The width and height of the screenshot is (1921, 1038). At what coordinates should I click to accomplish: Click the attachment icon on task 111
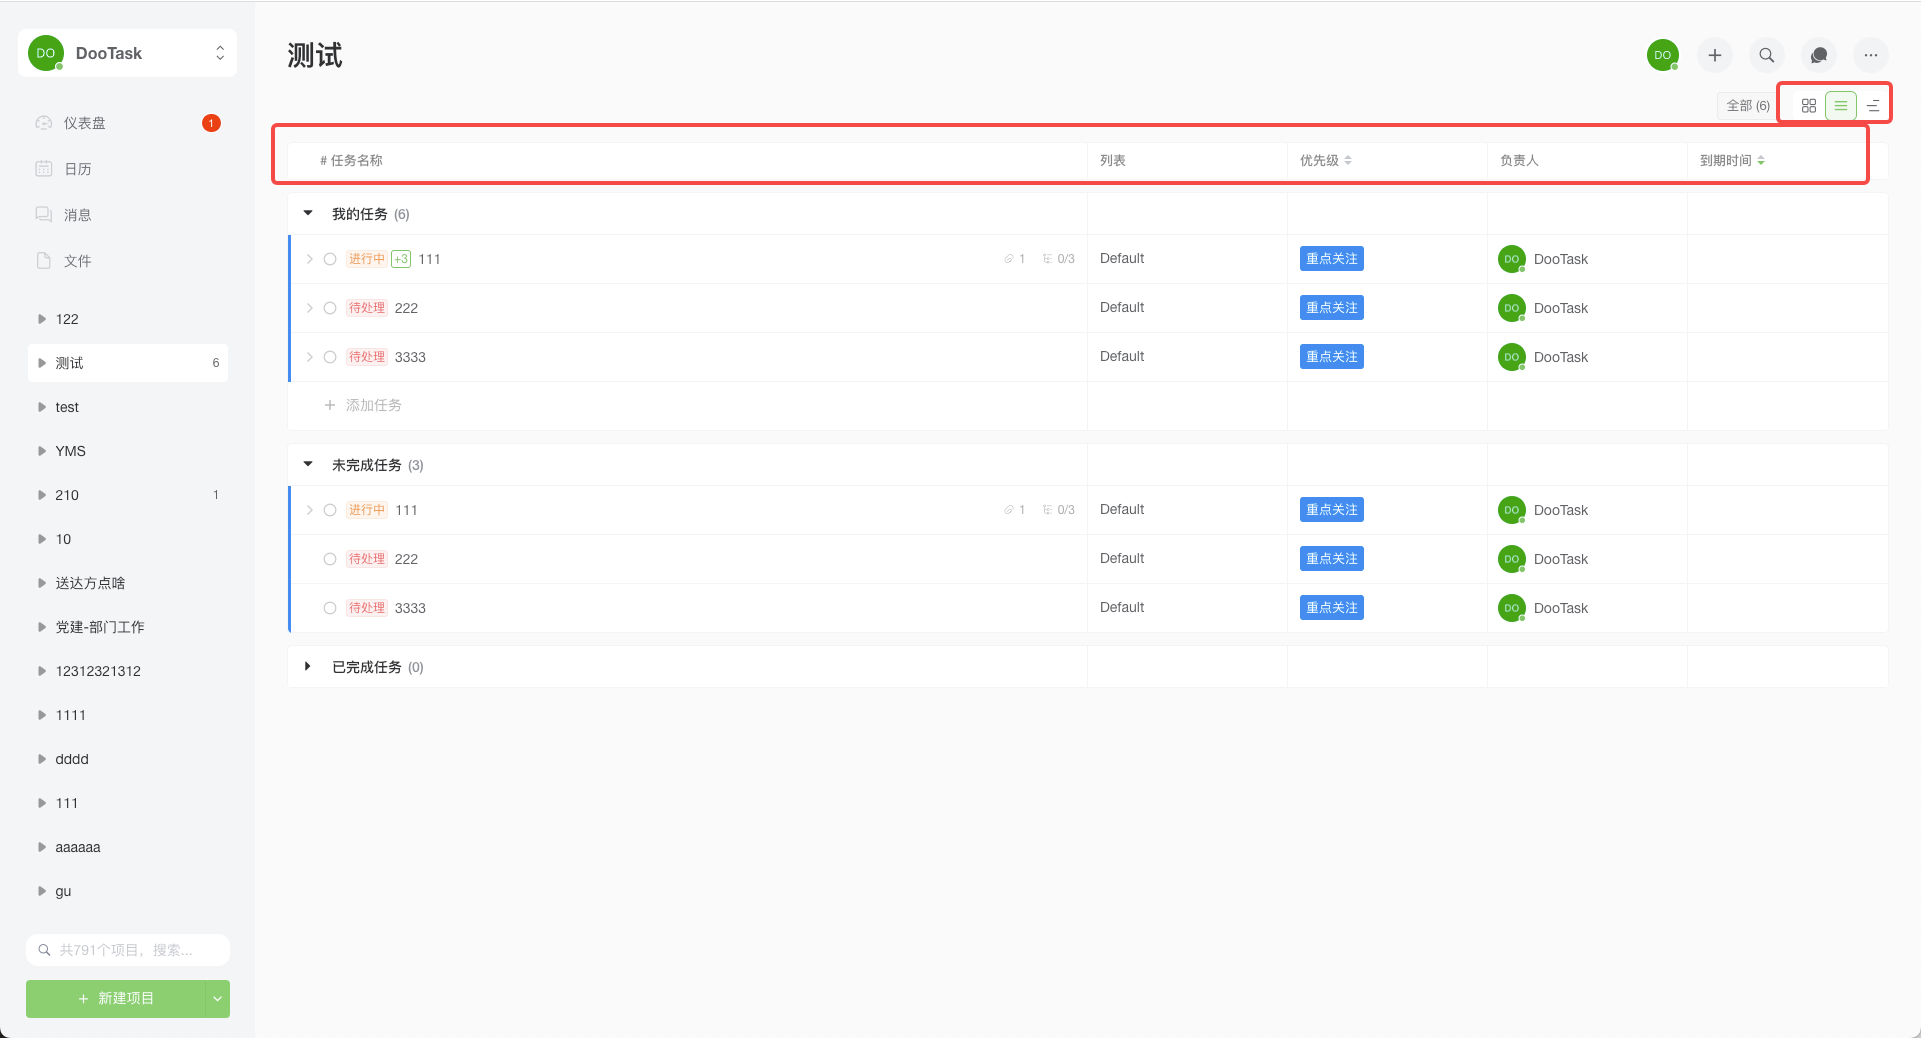1009,258
